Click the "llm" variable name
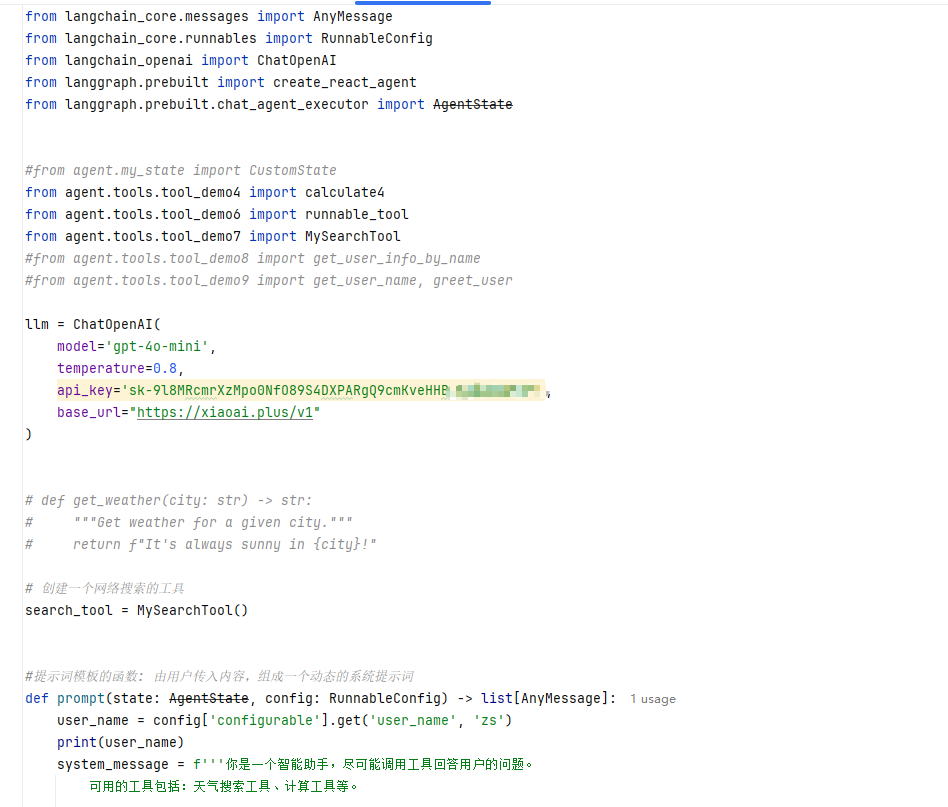The image size is (948, 807). [37, 325]
